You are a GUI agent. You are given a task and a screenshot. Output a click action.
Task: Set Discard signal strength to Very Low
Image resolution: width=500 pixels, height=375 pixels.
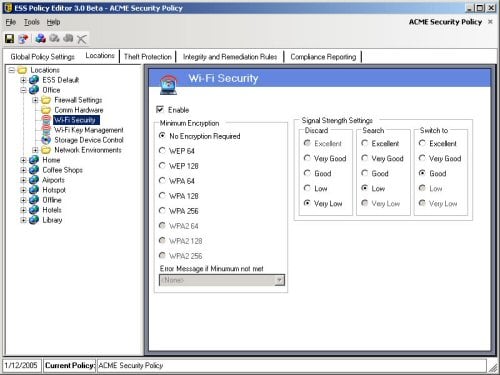307,203
